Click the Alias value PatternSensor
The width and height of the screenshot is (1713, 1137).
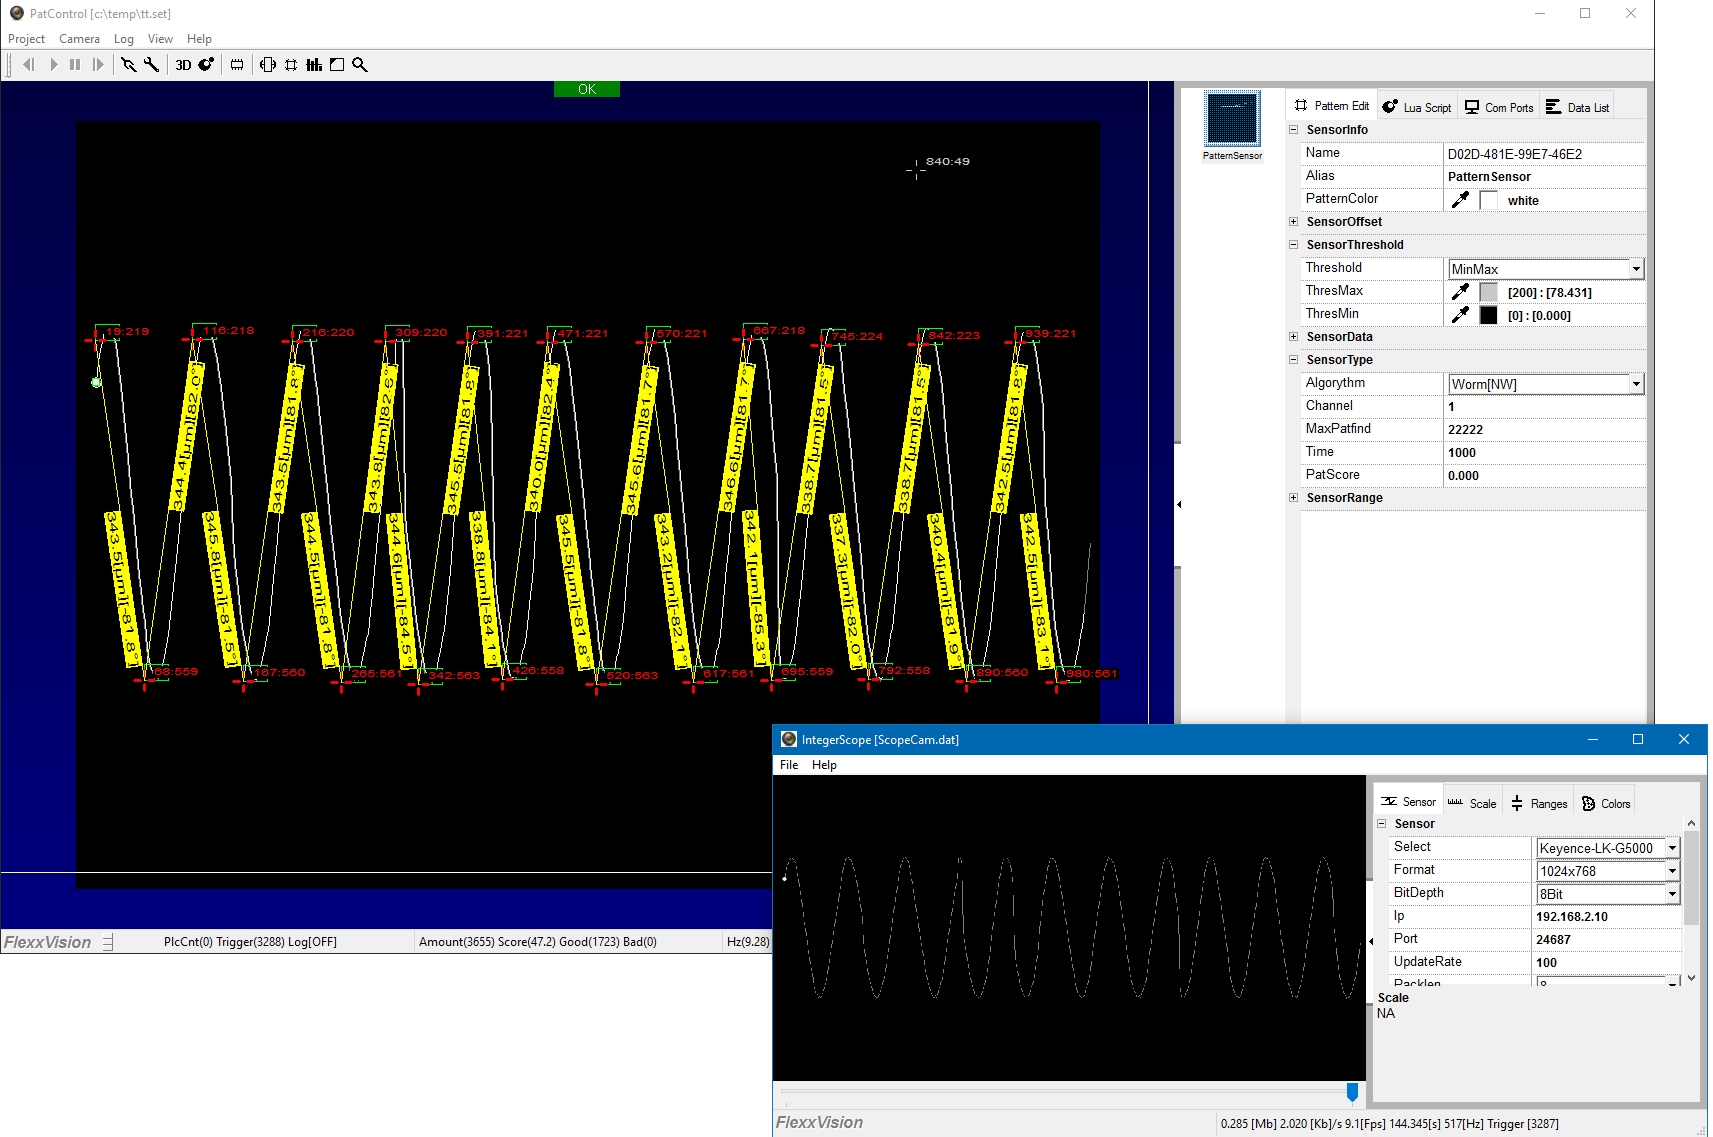pos(1489,177)
